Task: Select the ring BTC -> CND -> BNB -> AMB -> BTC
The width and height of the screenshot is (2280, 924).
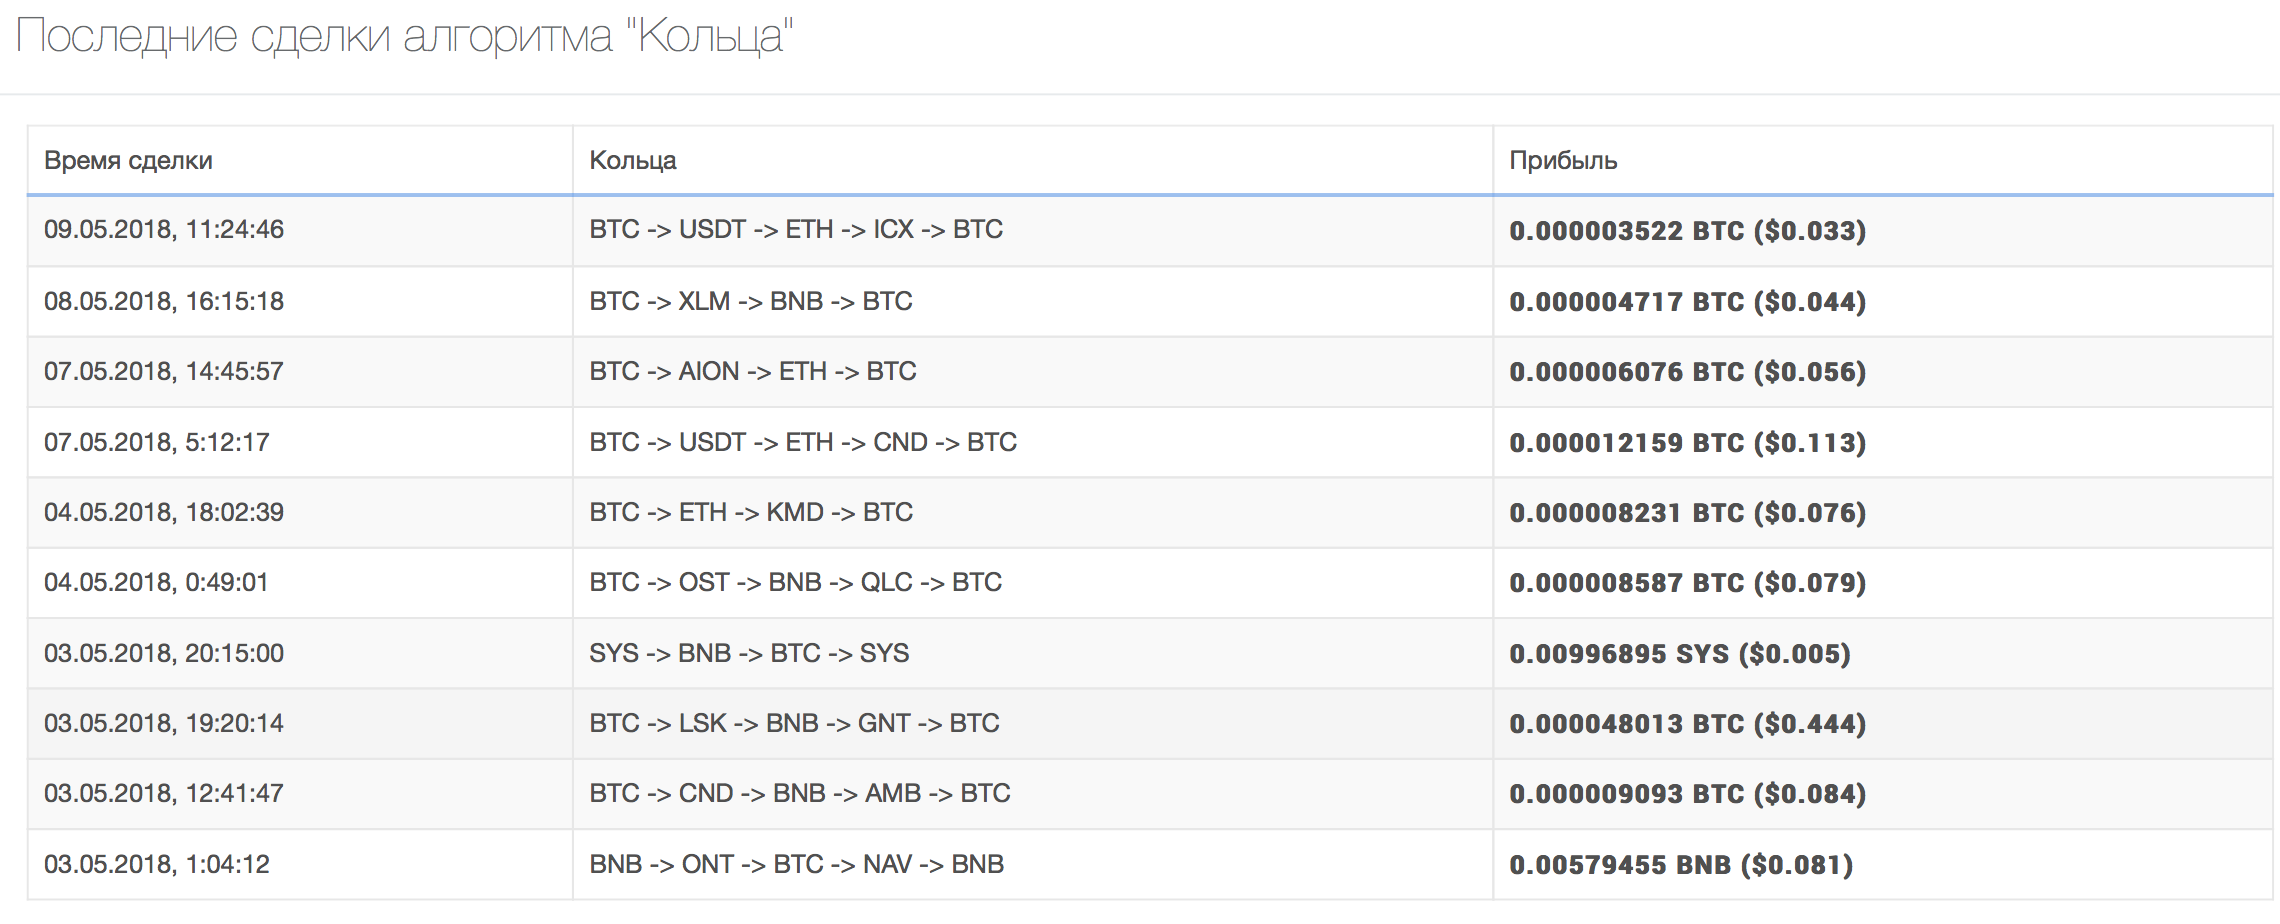Action: (800, 793)
